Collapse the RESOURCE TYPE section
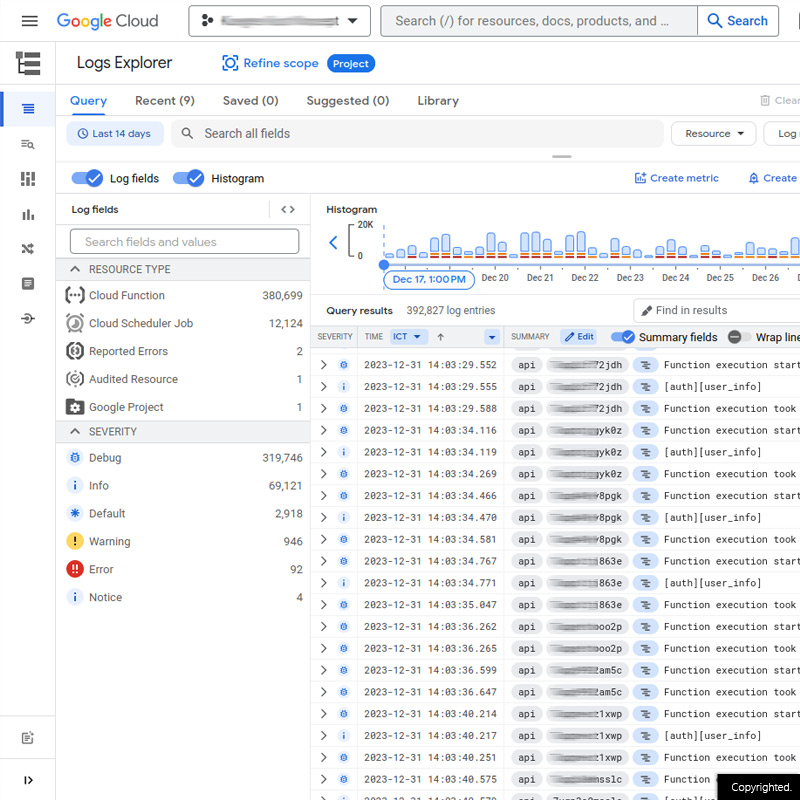Image resolution: width=800 pixels, height=800 pixels. pyautogui.click(x=75, y=269)
